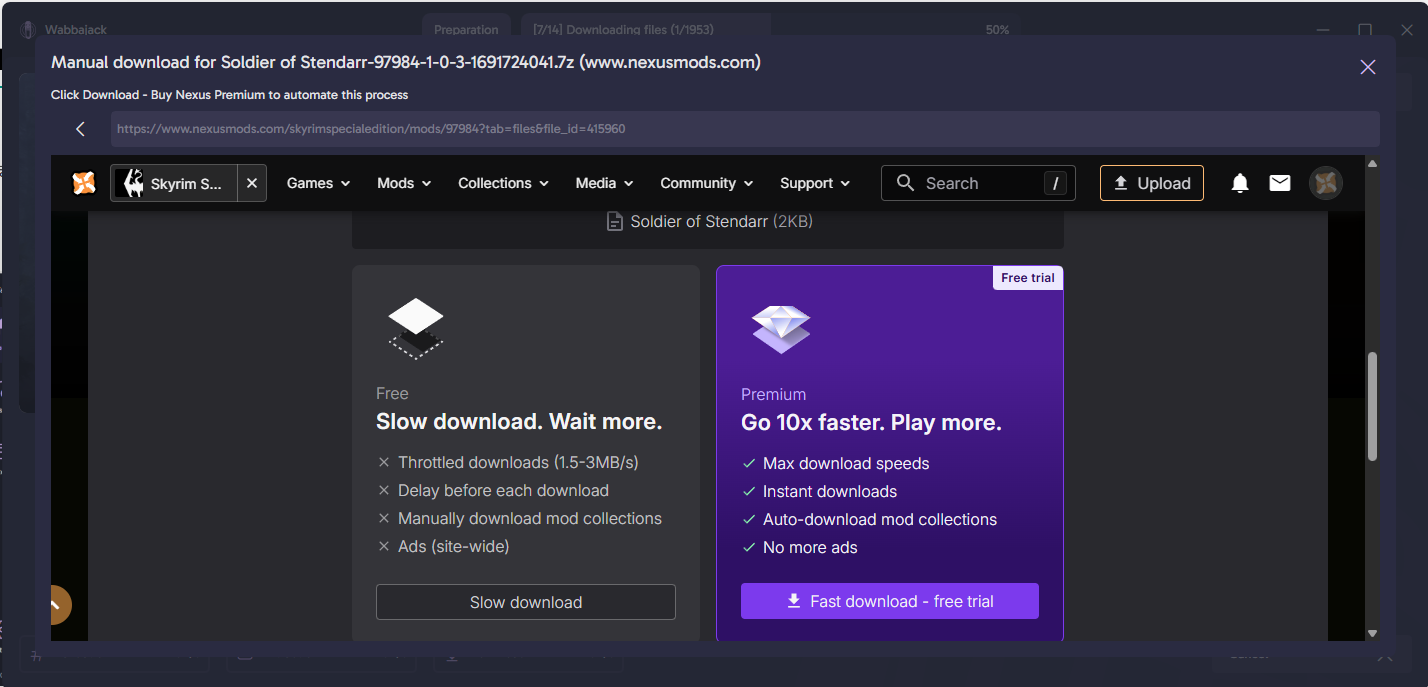This screenshot has height=687, width=1428.
Task: Remove the Skyrim game filter with X
Action: coord(252,183)
